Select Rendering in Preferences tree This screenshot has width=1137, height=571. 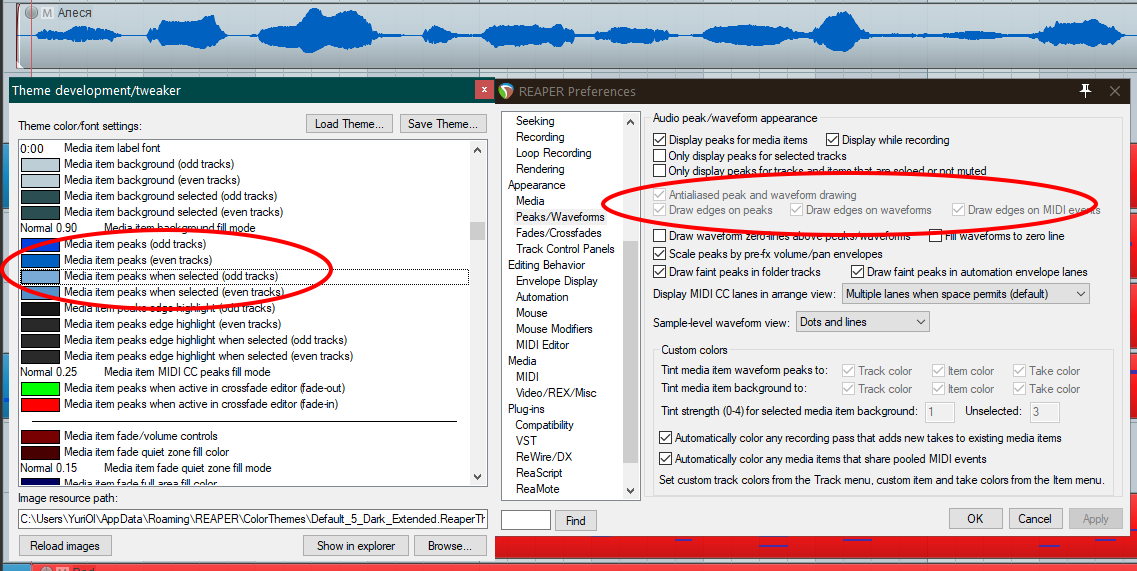tap(540, 169)
